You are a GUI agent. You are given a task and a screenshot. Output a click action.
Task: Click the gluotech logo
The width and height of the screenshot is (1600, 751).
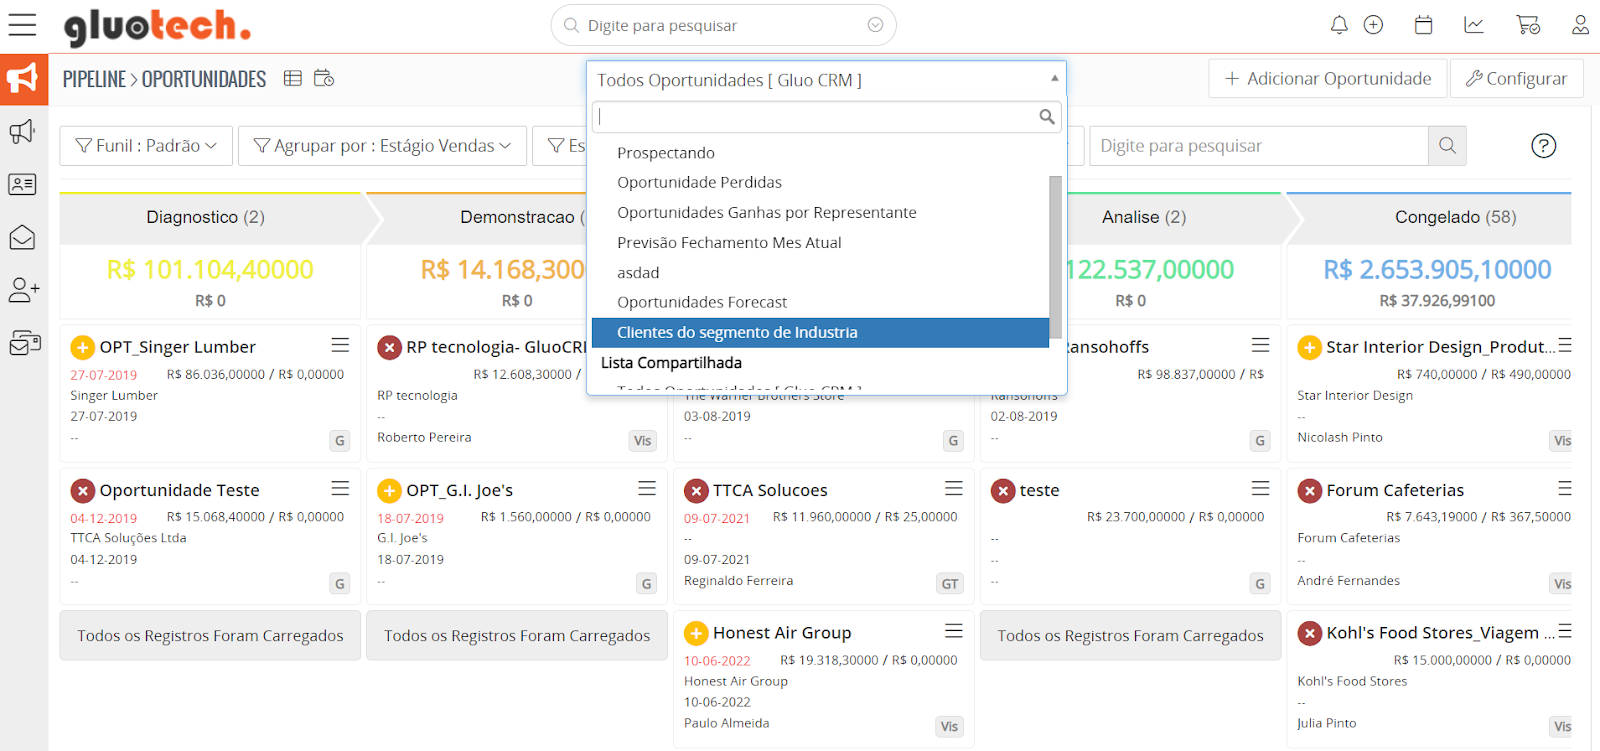point(157,27)
